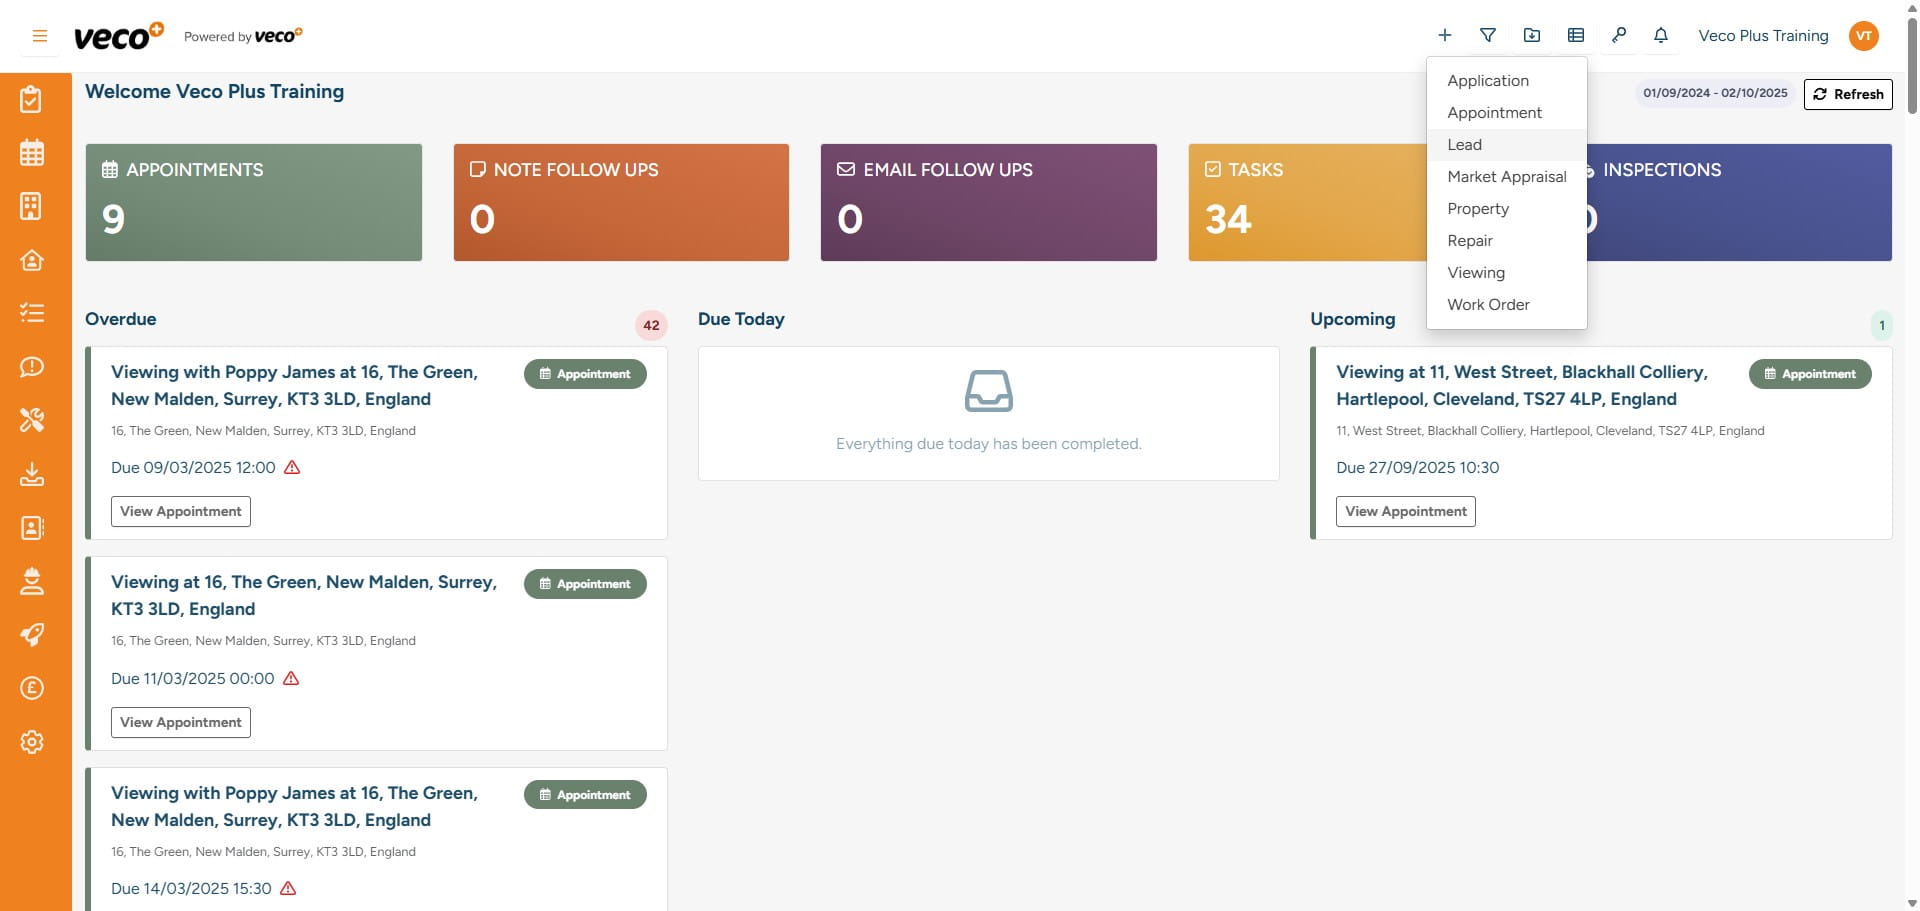Open the wrench and screwdriver repairs icon
This screenshot has height=911, width=1920.
32,420
